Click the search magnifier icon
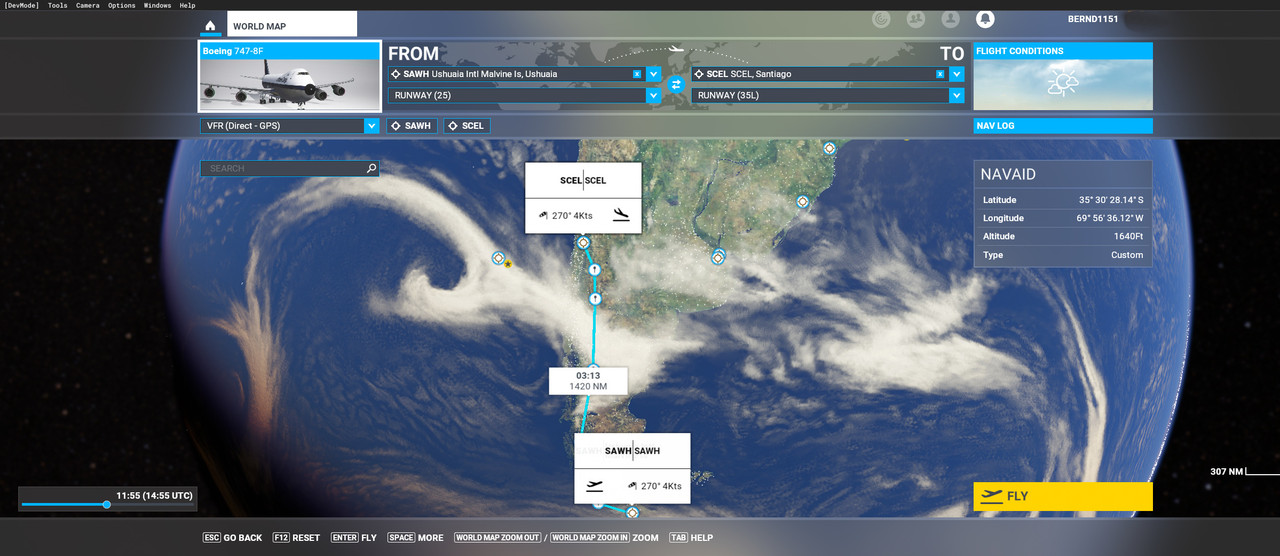Screen dimensions: 1280x556 (372, 169)
